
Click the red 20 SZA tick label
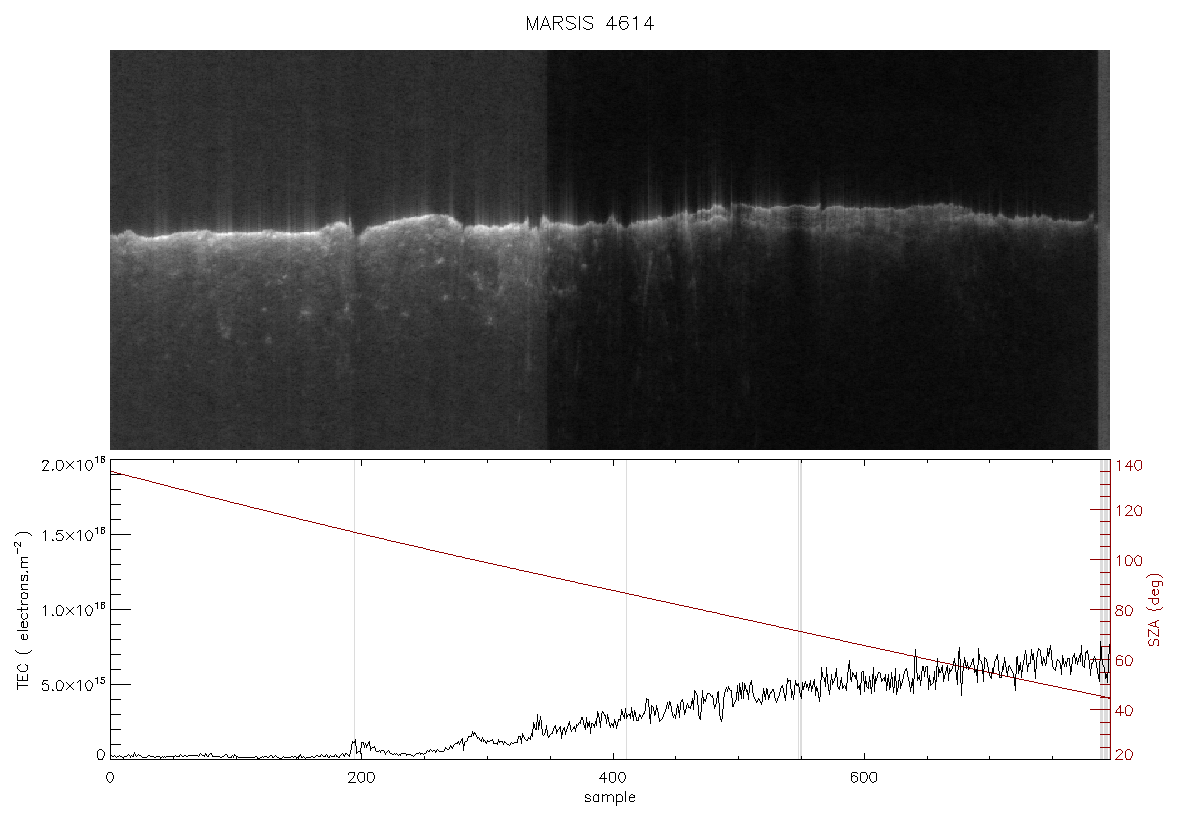[1124, 754]
